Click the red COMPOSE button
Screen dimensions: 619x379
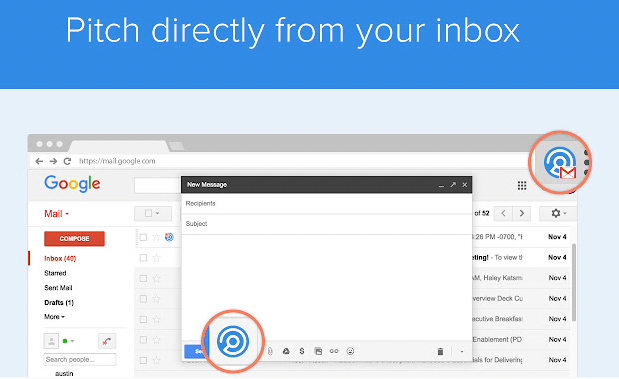(x=74, y=238)
